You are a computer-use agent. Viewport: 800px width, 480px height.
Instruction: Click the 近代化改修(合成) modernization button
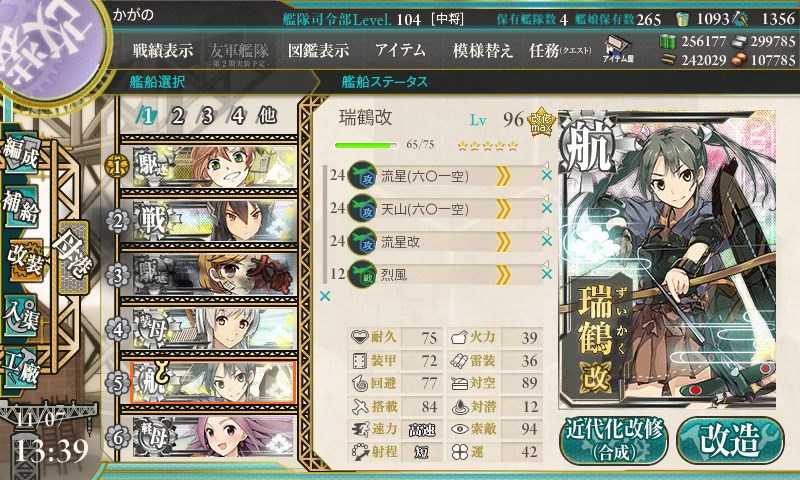pos(614,441)
